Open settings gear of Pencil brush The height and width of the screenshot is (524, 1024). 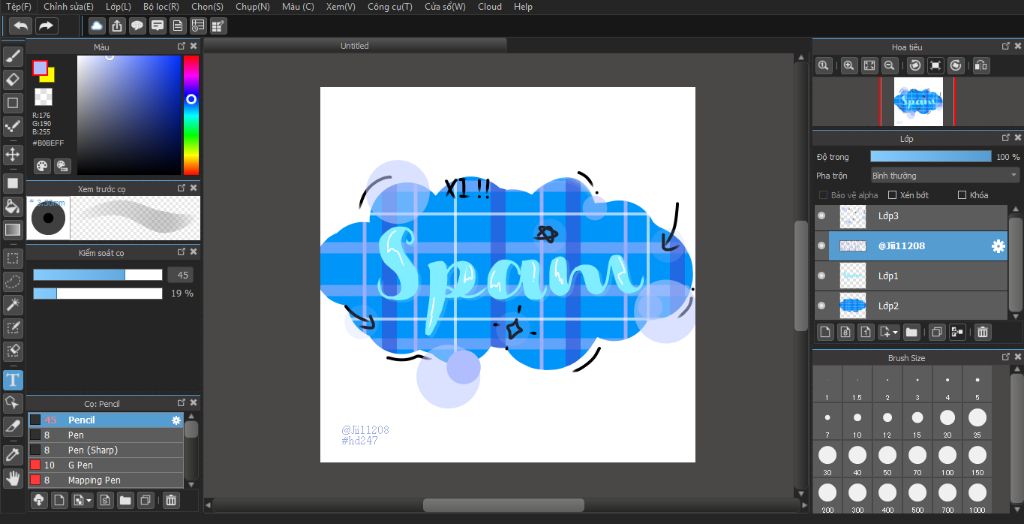(x=176, y=421)
